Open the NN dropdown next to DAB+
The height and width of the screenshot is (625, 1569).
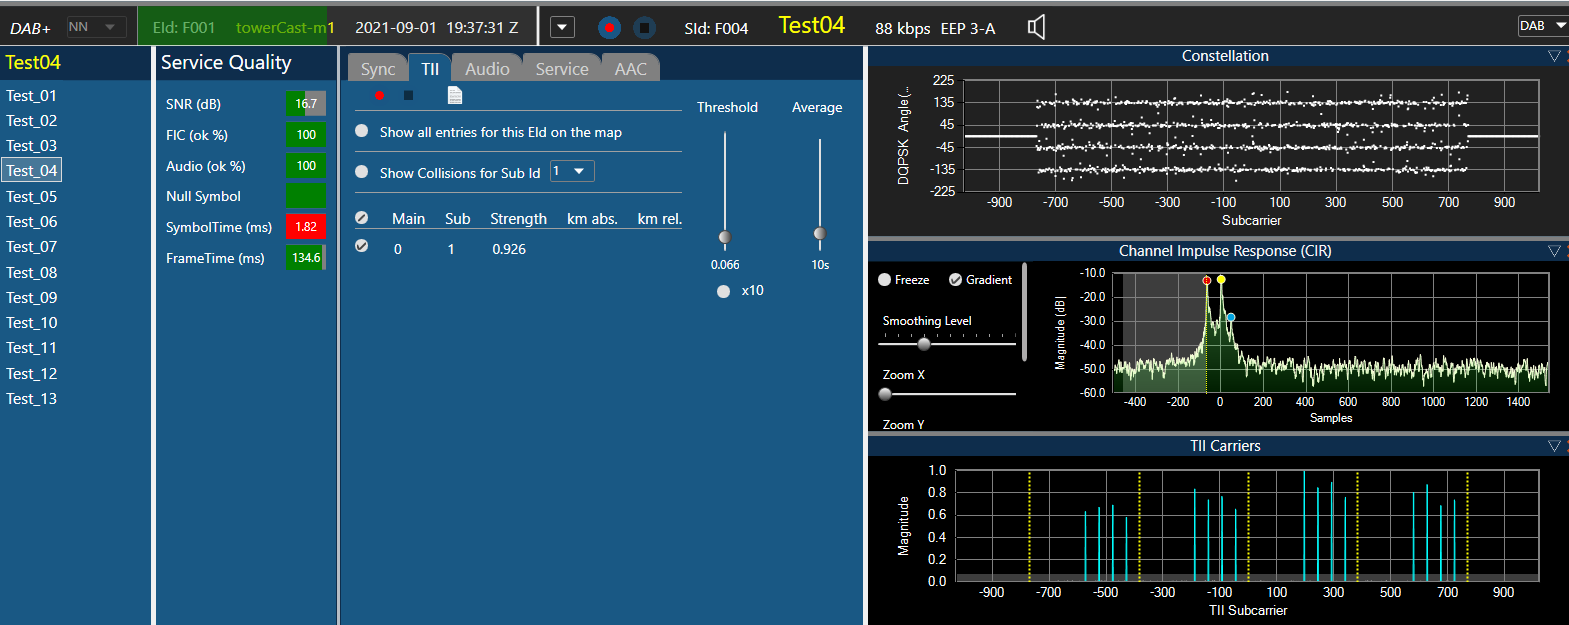point(96,27)
